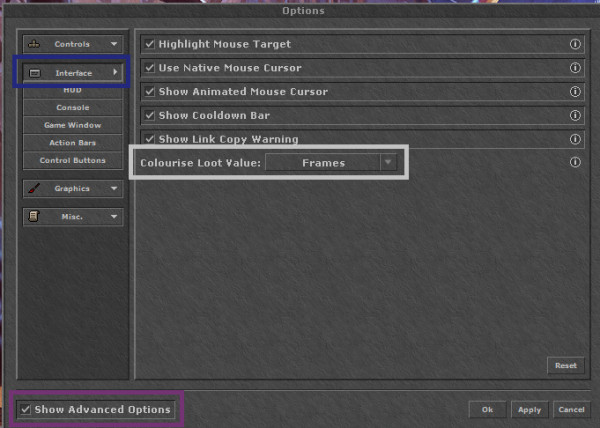Select the Game Window subcategory

tap(73, 125)
